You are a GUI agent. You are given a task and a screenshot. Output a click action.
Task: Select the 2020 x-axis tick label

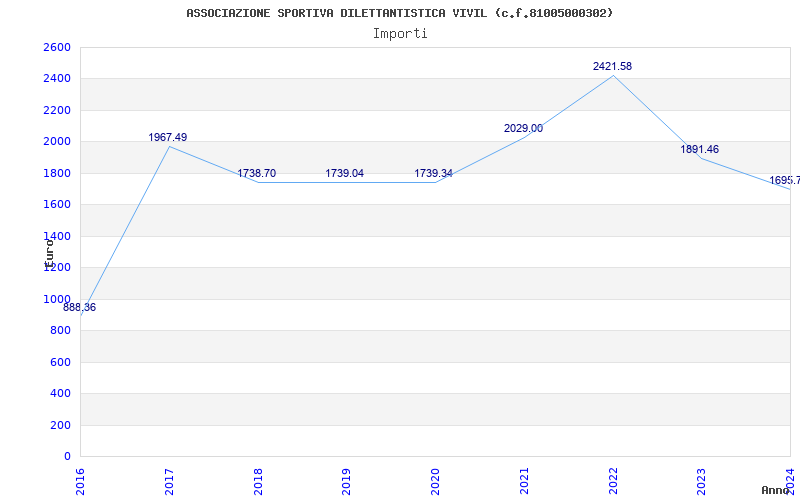[435, 480]
